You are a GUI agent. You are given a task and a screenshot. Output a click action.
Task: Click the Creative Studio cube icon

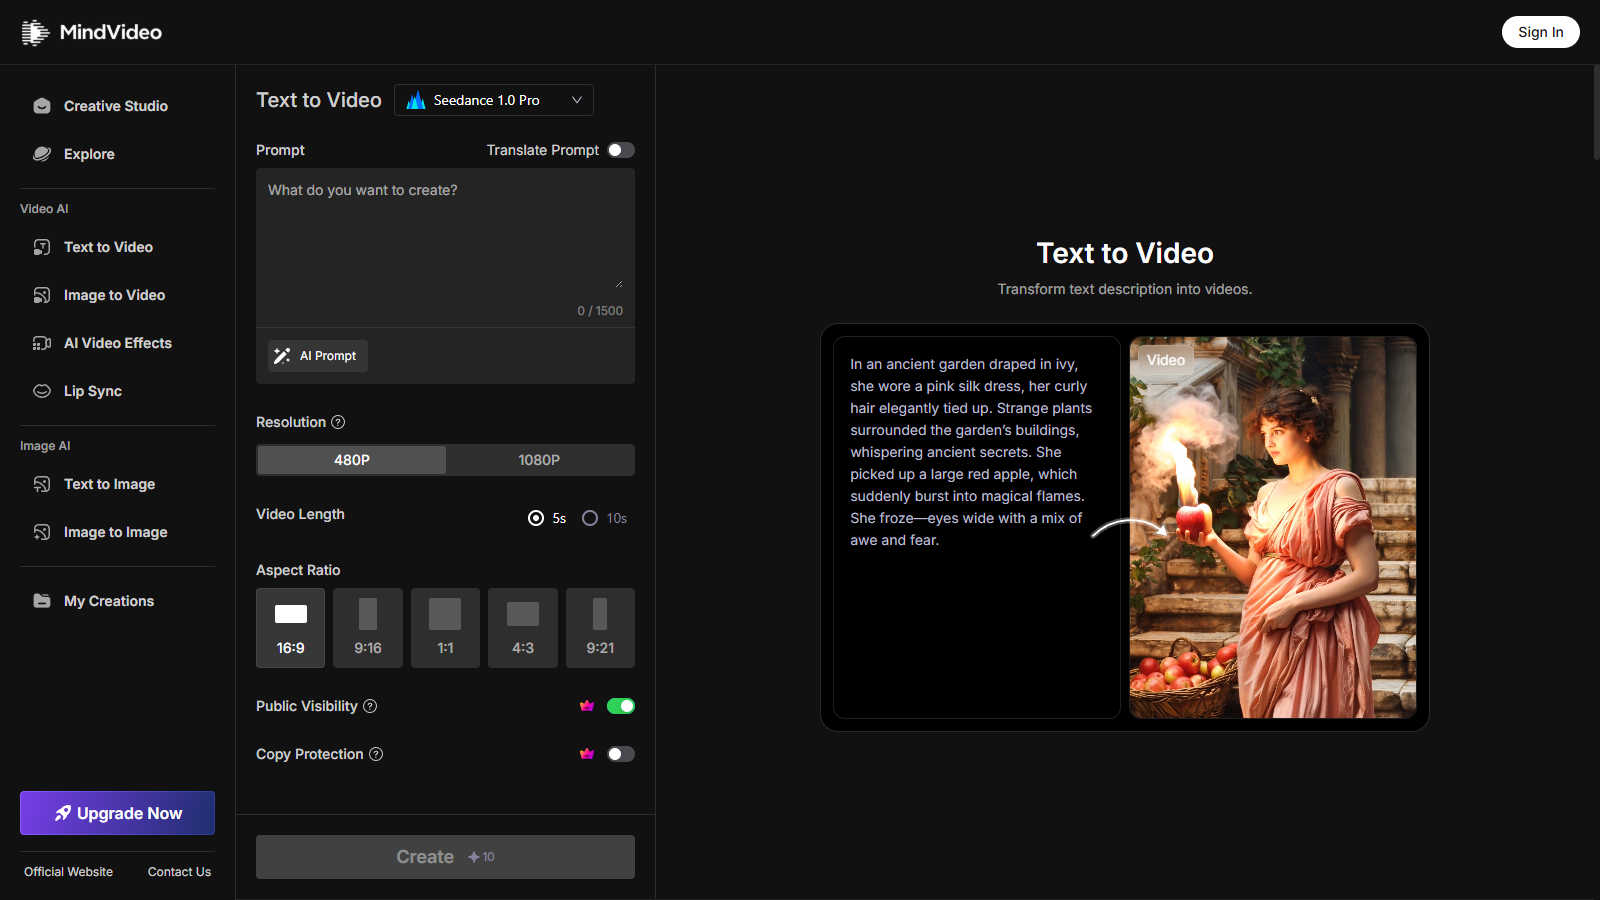42,106
